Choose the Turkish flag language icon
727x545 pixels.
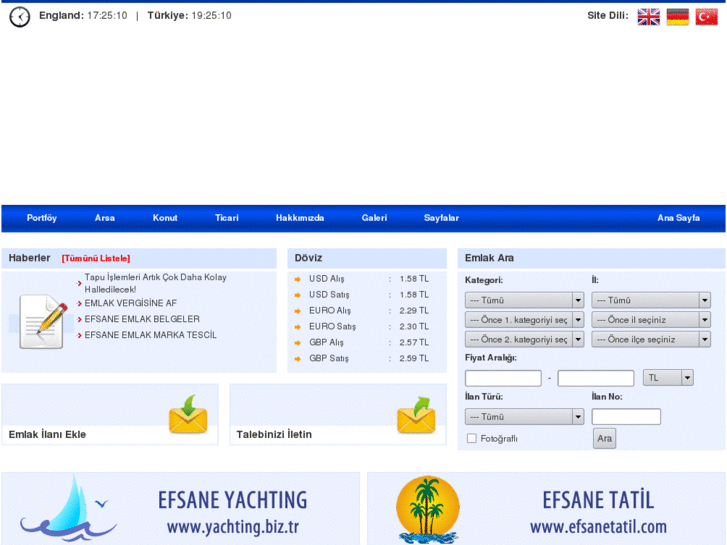(706, 16)
